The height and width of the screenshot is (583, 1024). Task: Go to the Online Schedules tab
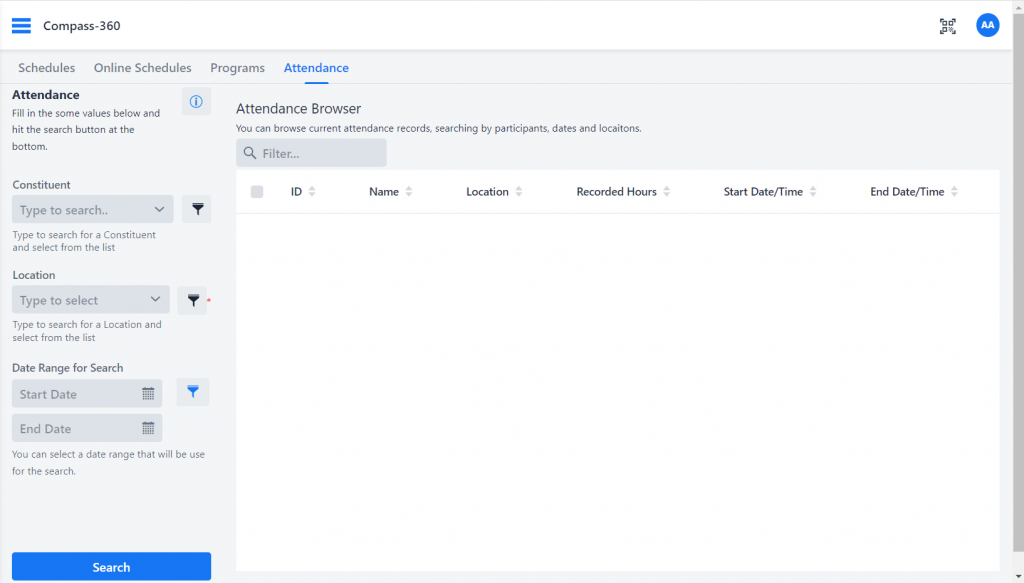pos(142,68)
